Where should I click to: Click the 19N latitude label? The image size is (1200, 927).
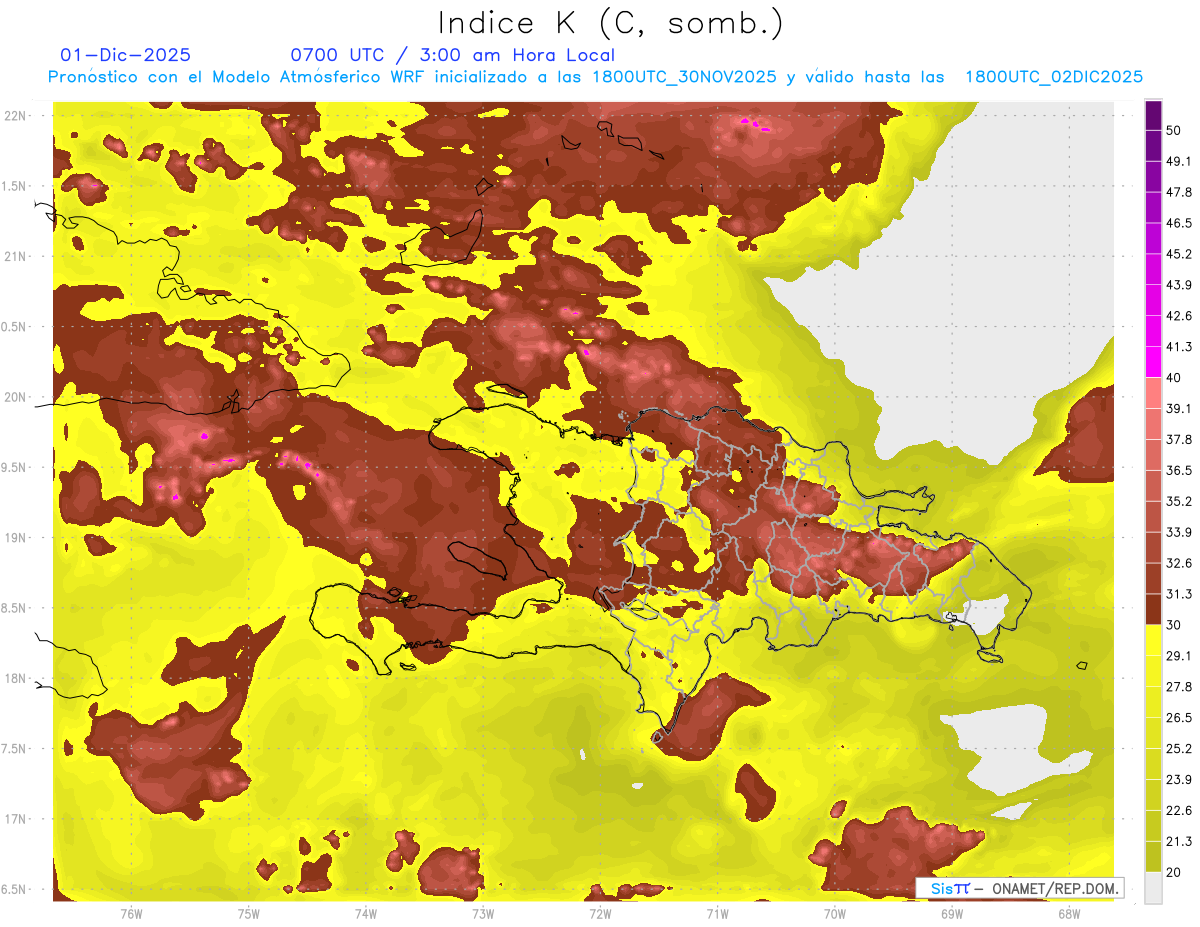pos(17,537)
